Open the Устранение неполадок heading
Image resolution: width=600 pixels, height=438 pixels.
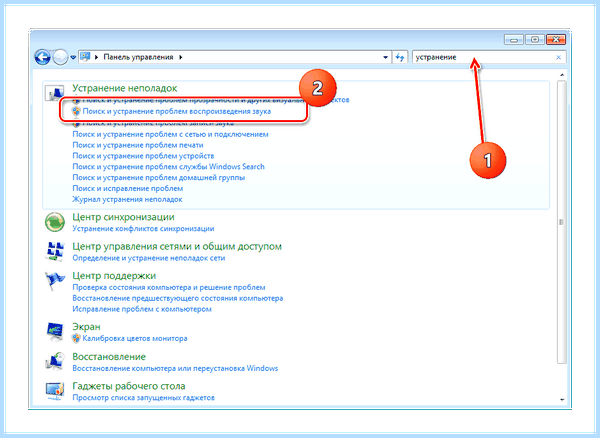click(x=125, y=88)
